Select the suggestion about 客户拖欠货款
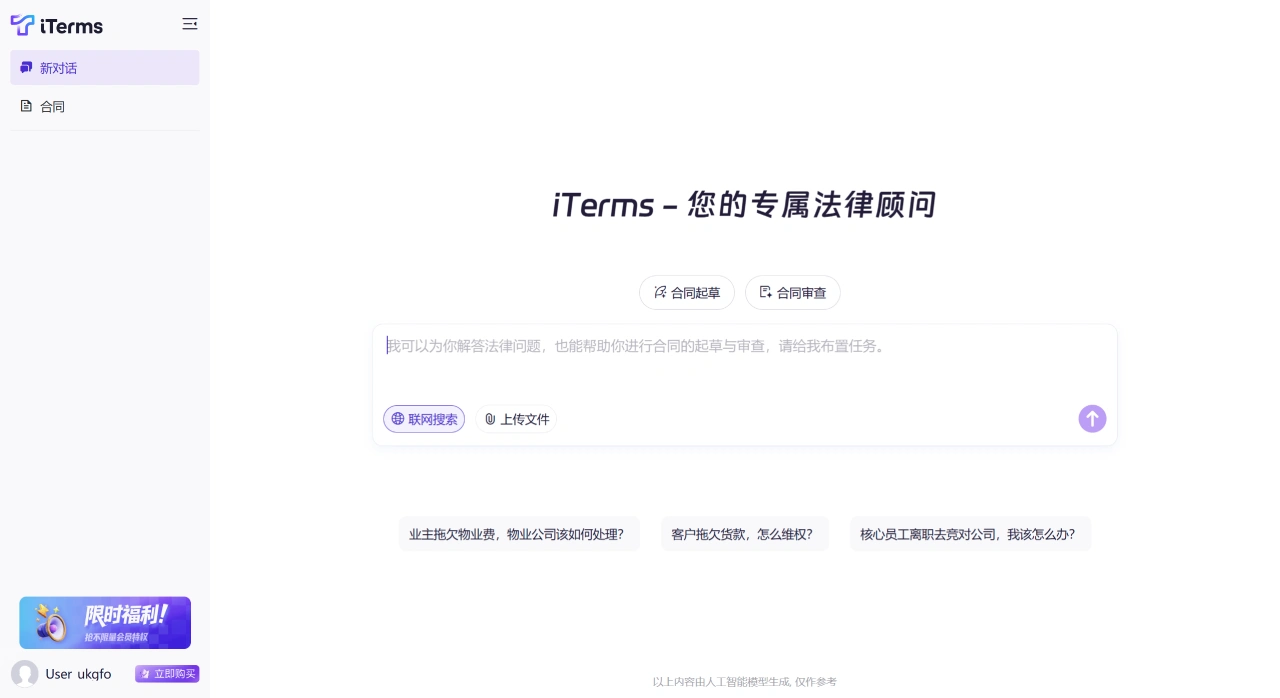This screenshot has width=1280, height=698. (745, 533)
